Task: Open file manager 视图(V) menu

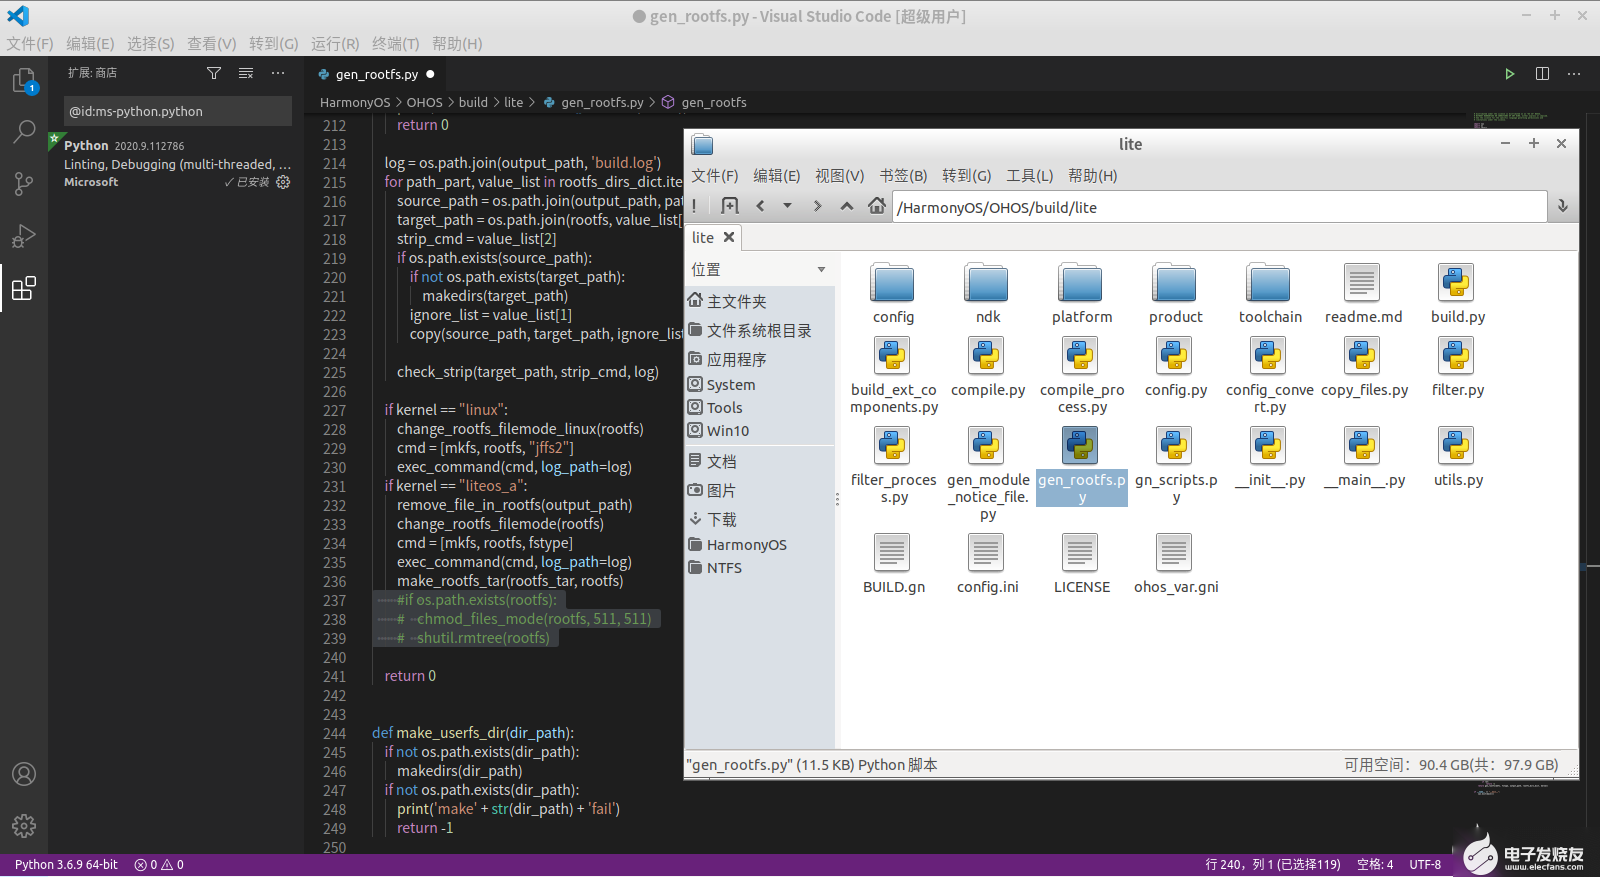Action: [839, 176]
